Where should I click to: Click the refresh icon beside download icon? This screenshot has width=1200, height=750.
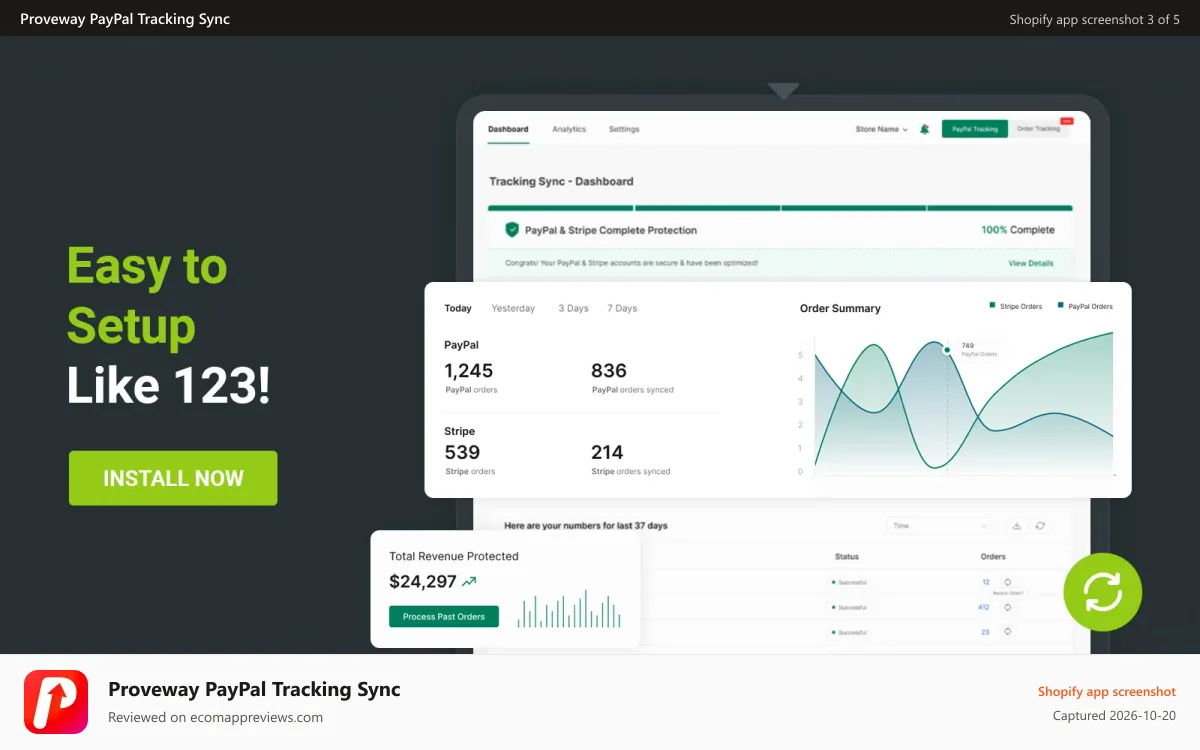pyautogui.click(x=1040, y=525)
